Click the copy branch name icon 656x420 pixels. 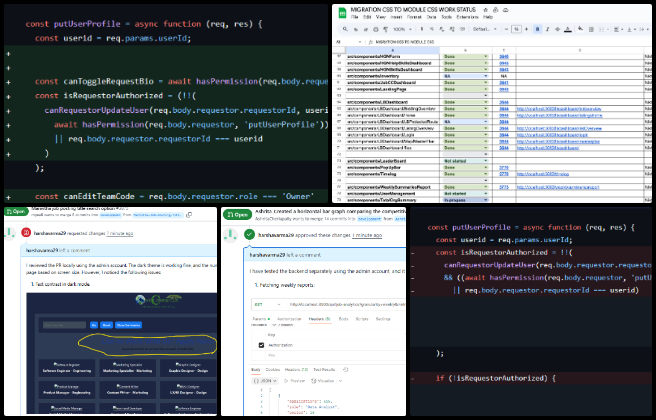coord(189,215)
